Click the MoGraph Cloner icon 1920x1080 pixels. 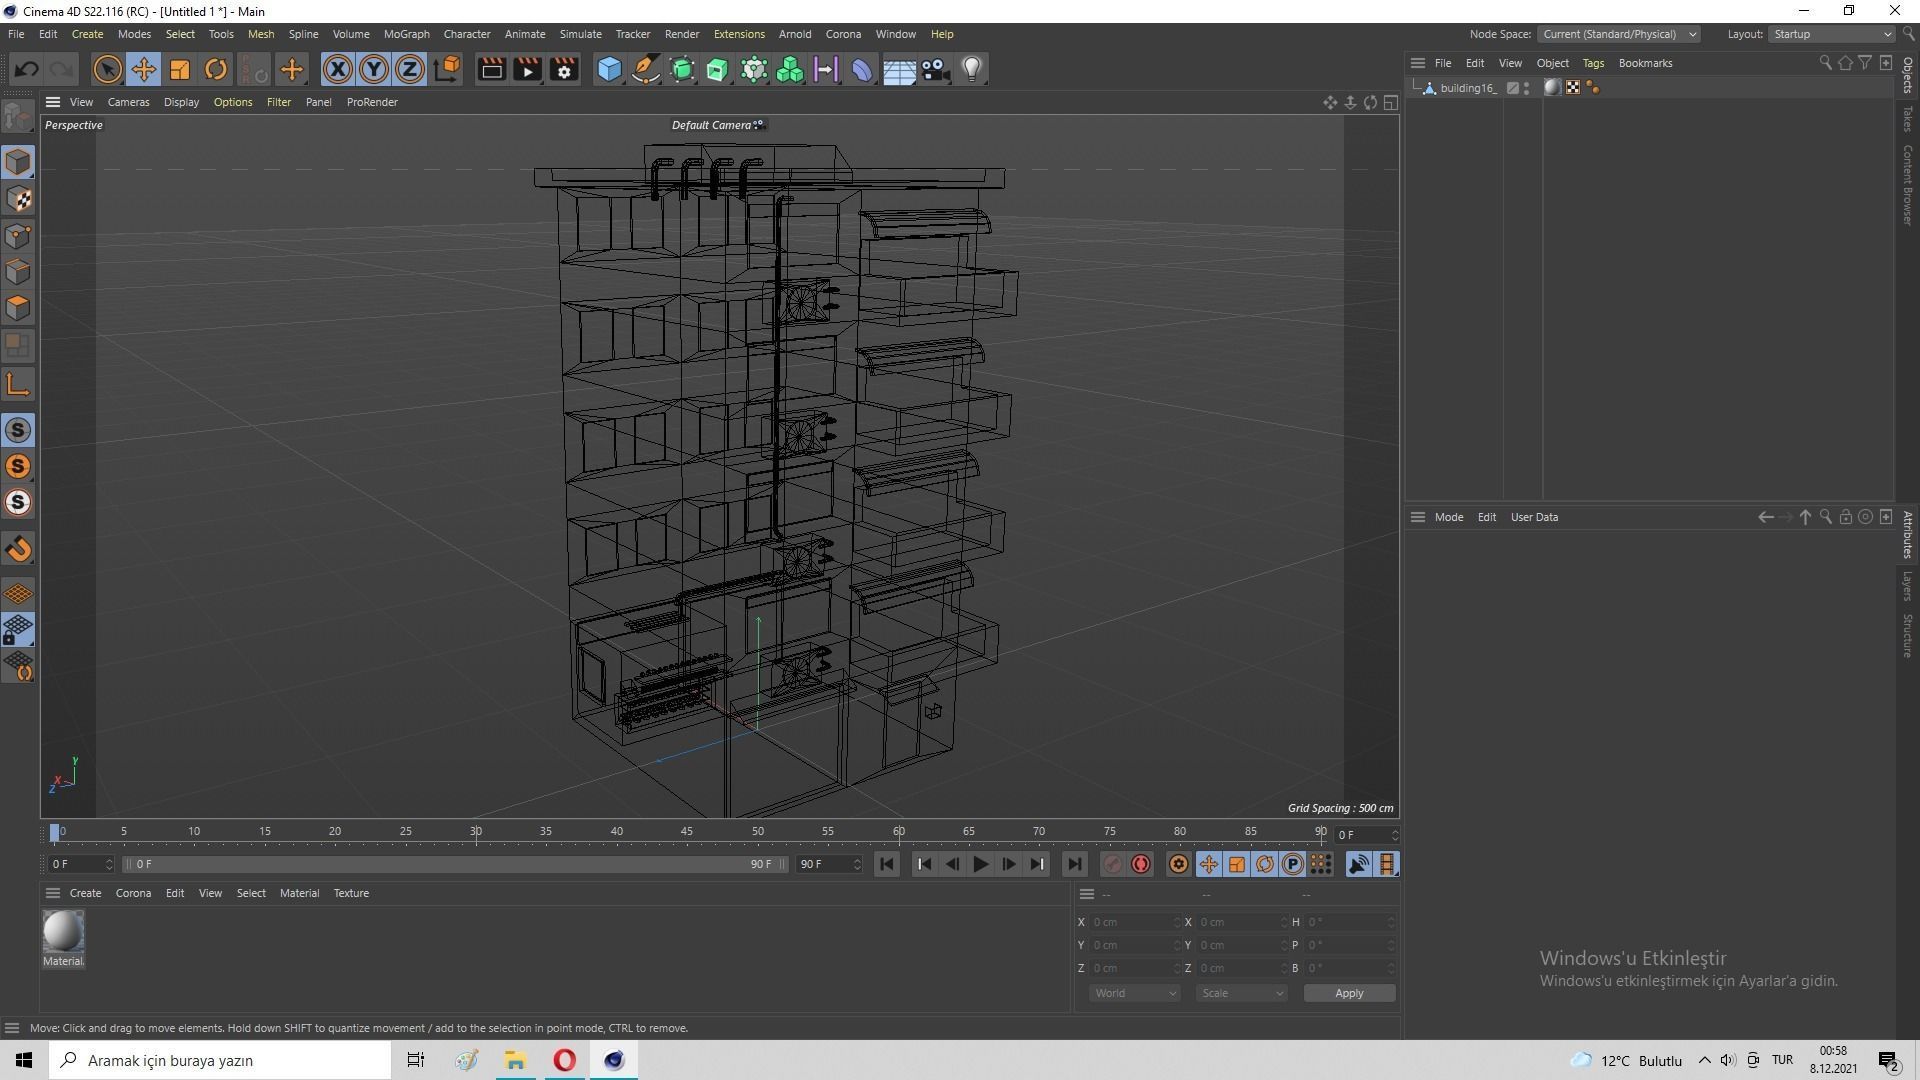point(790,69)
